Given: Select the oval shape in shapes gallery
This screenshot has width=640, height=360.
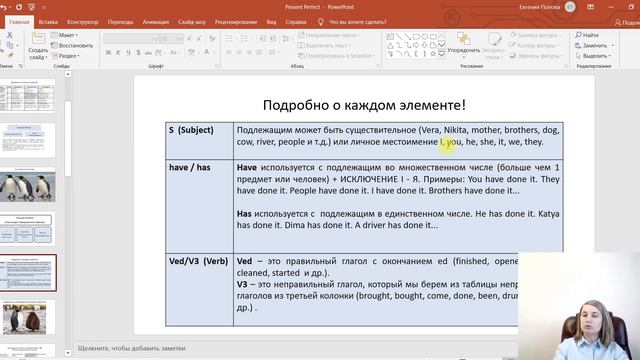Looking at the screenshot, I should pos(424,37).
